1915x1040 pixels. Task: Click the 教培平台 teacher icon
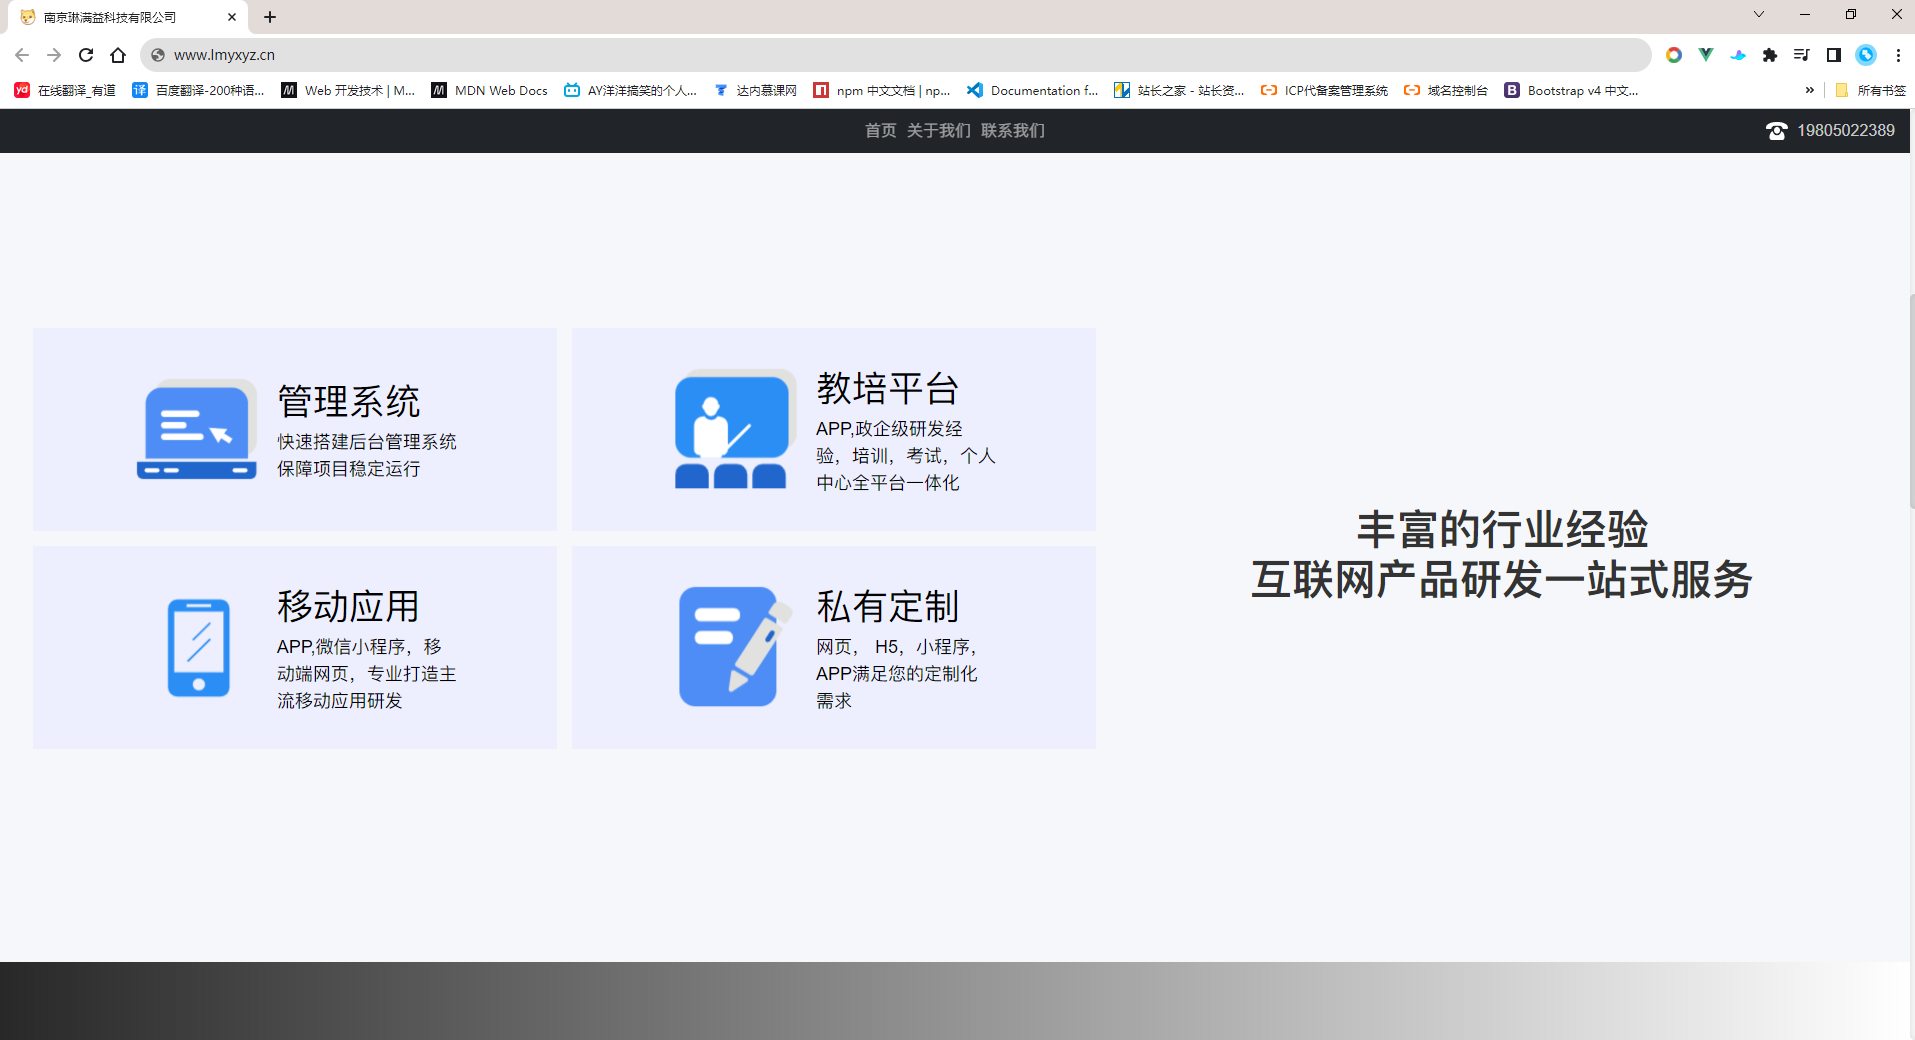point(734,429)
